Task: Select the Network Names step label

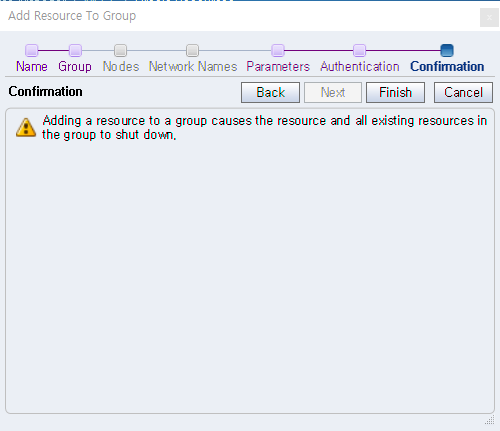Action: 193,66
